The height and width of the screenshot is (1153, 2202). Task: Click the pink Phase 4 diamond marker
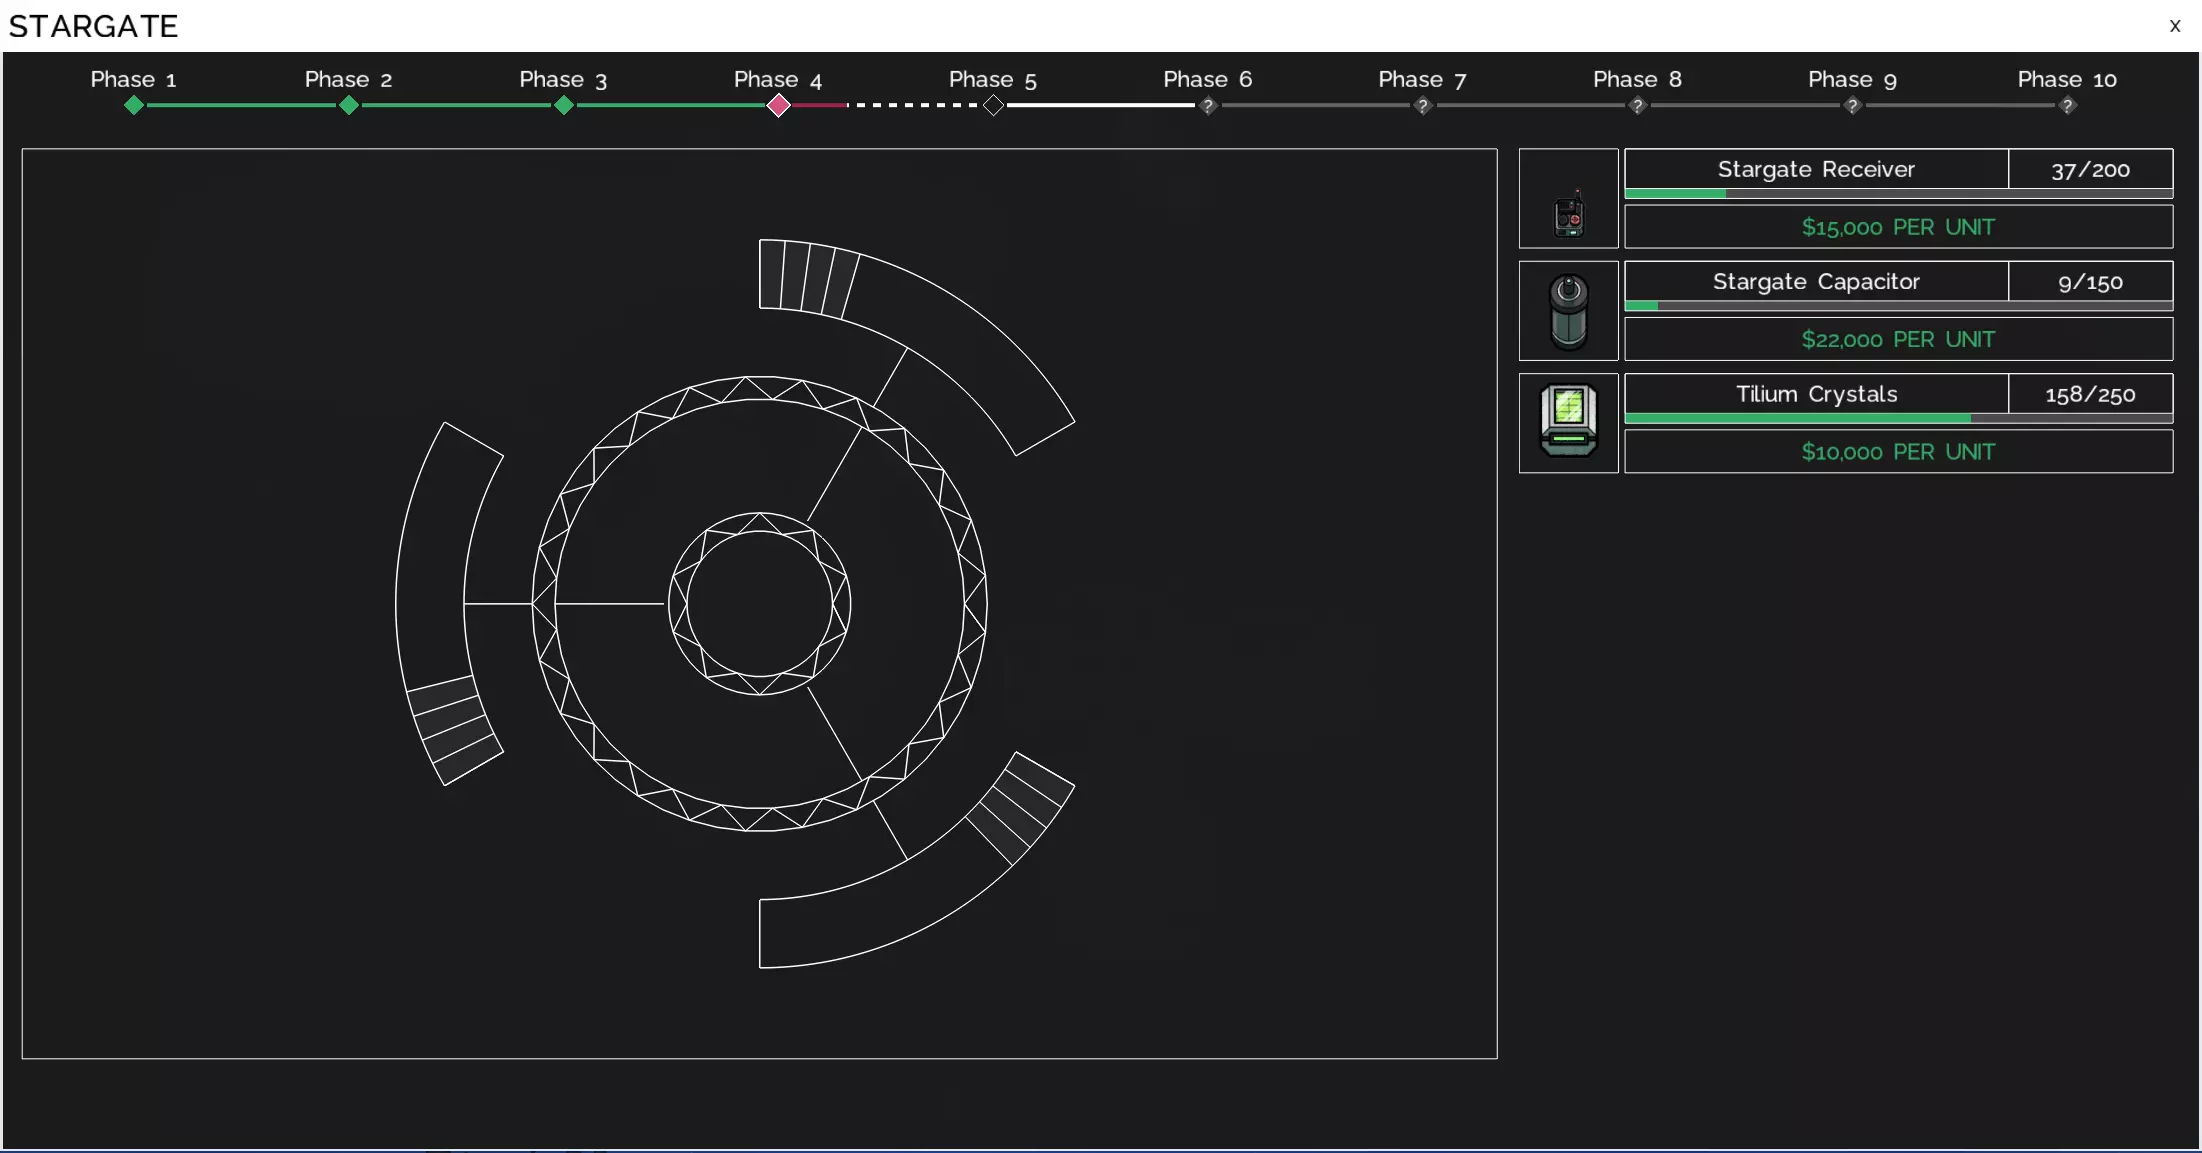[x=779, y=106]
